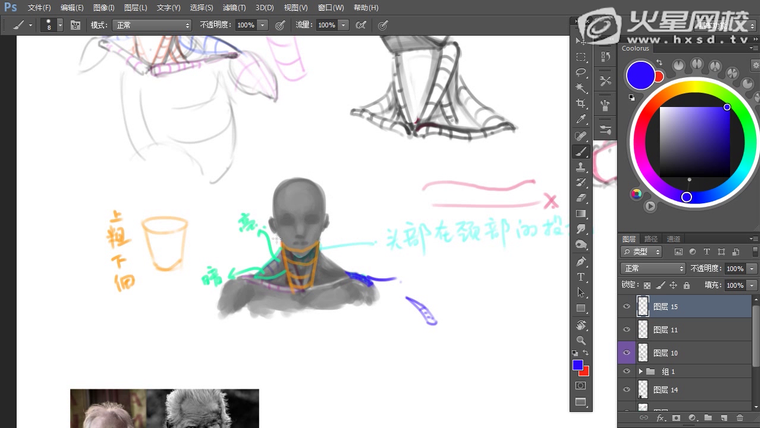Open the layer blend mode dropdown
760x428 pixels.
pos(652,269)
